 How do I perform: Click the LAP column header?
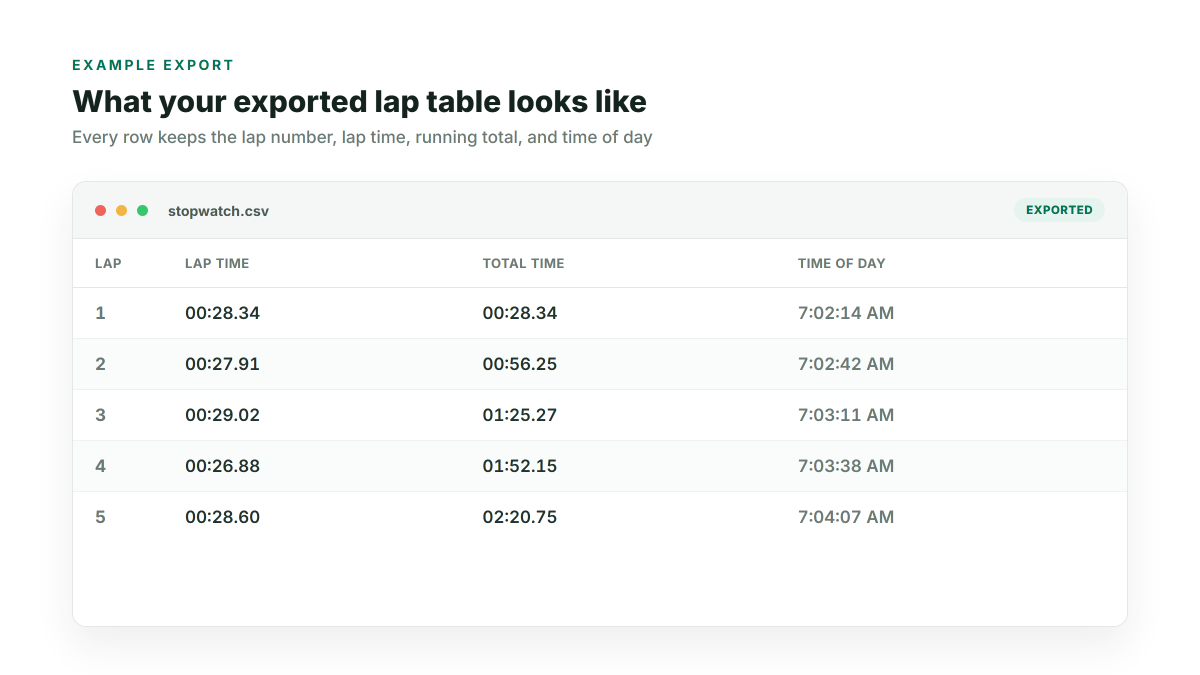coord(108,264)
